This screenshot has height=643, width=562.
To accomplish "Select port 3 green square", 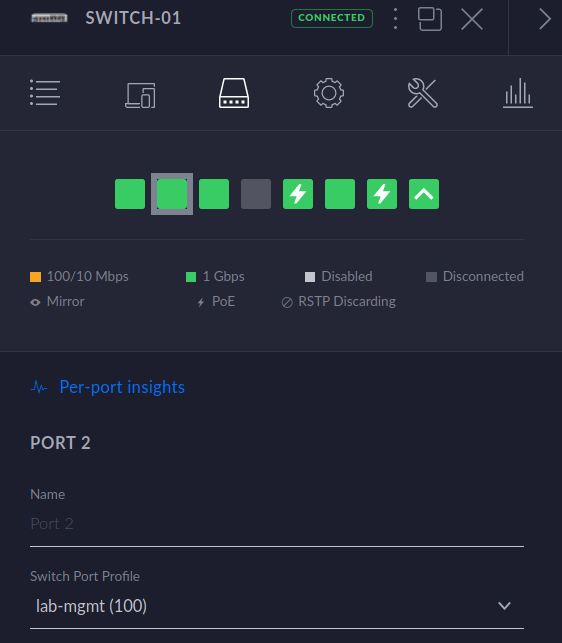I will (214, 194).
